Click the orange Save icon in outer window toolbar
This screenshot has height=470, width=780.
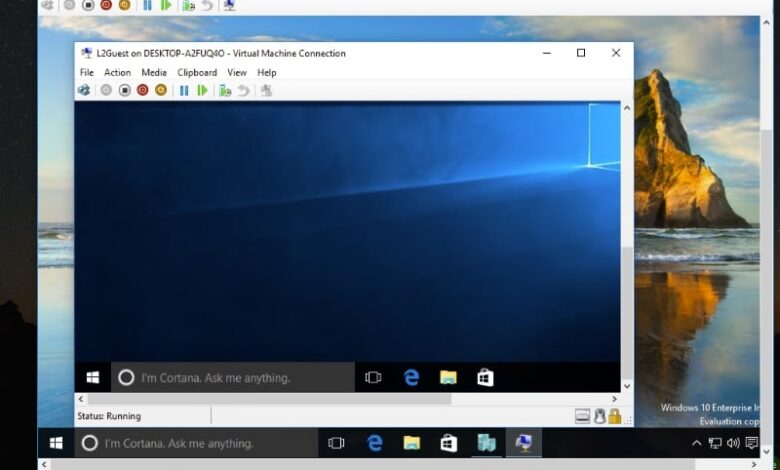[x=124, y=5]
